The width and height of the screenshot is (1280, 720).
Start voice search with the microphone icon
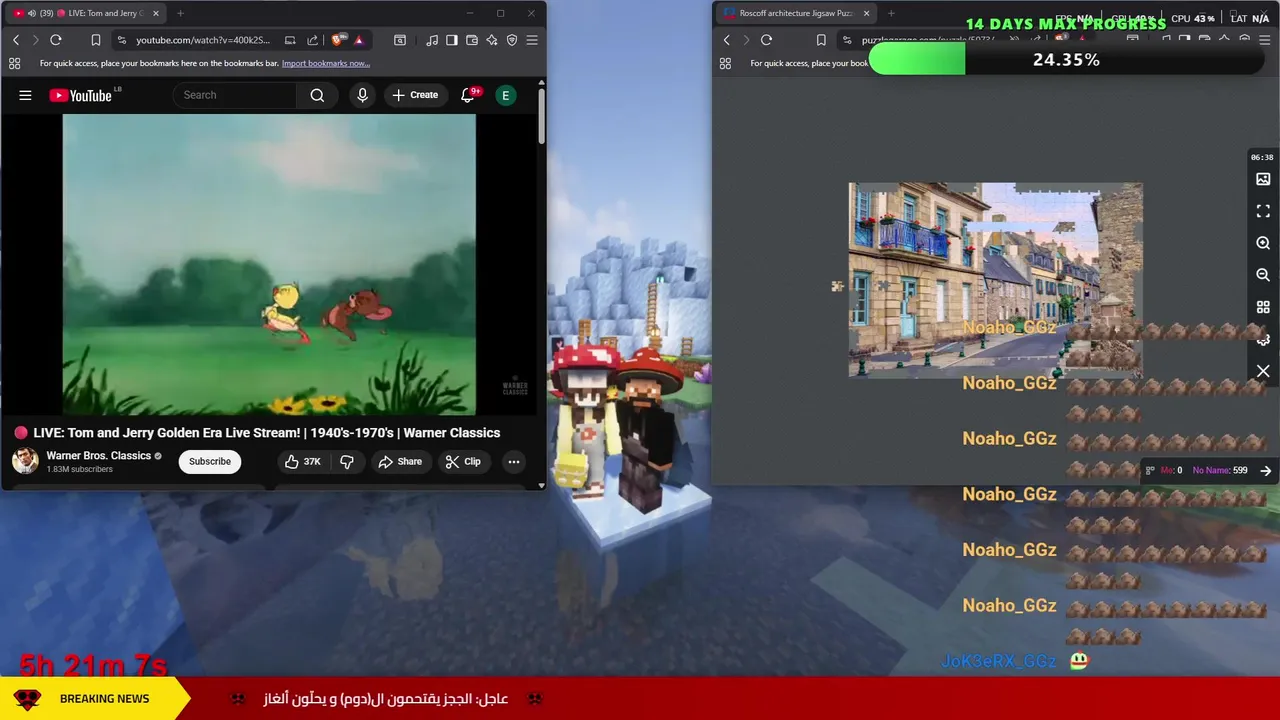pos(362,95)
